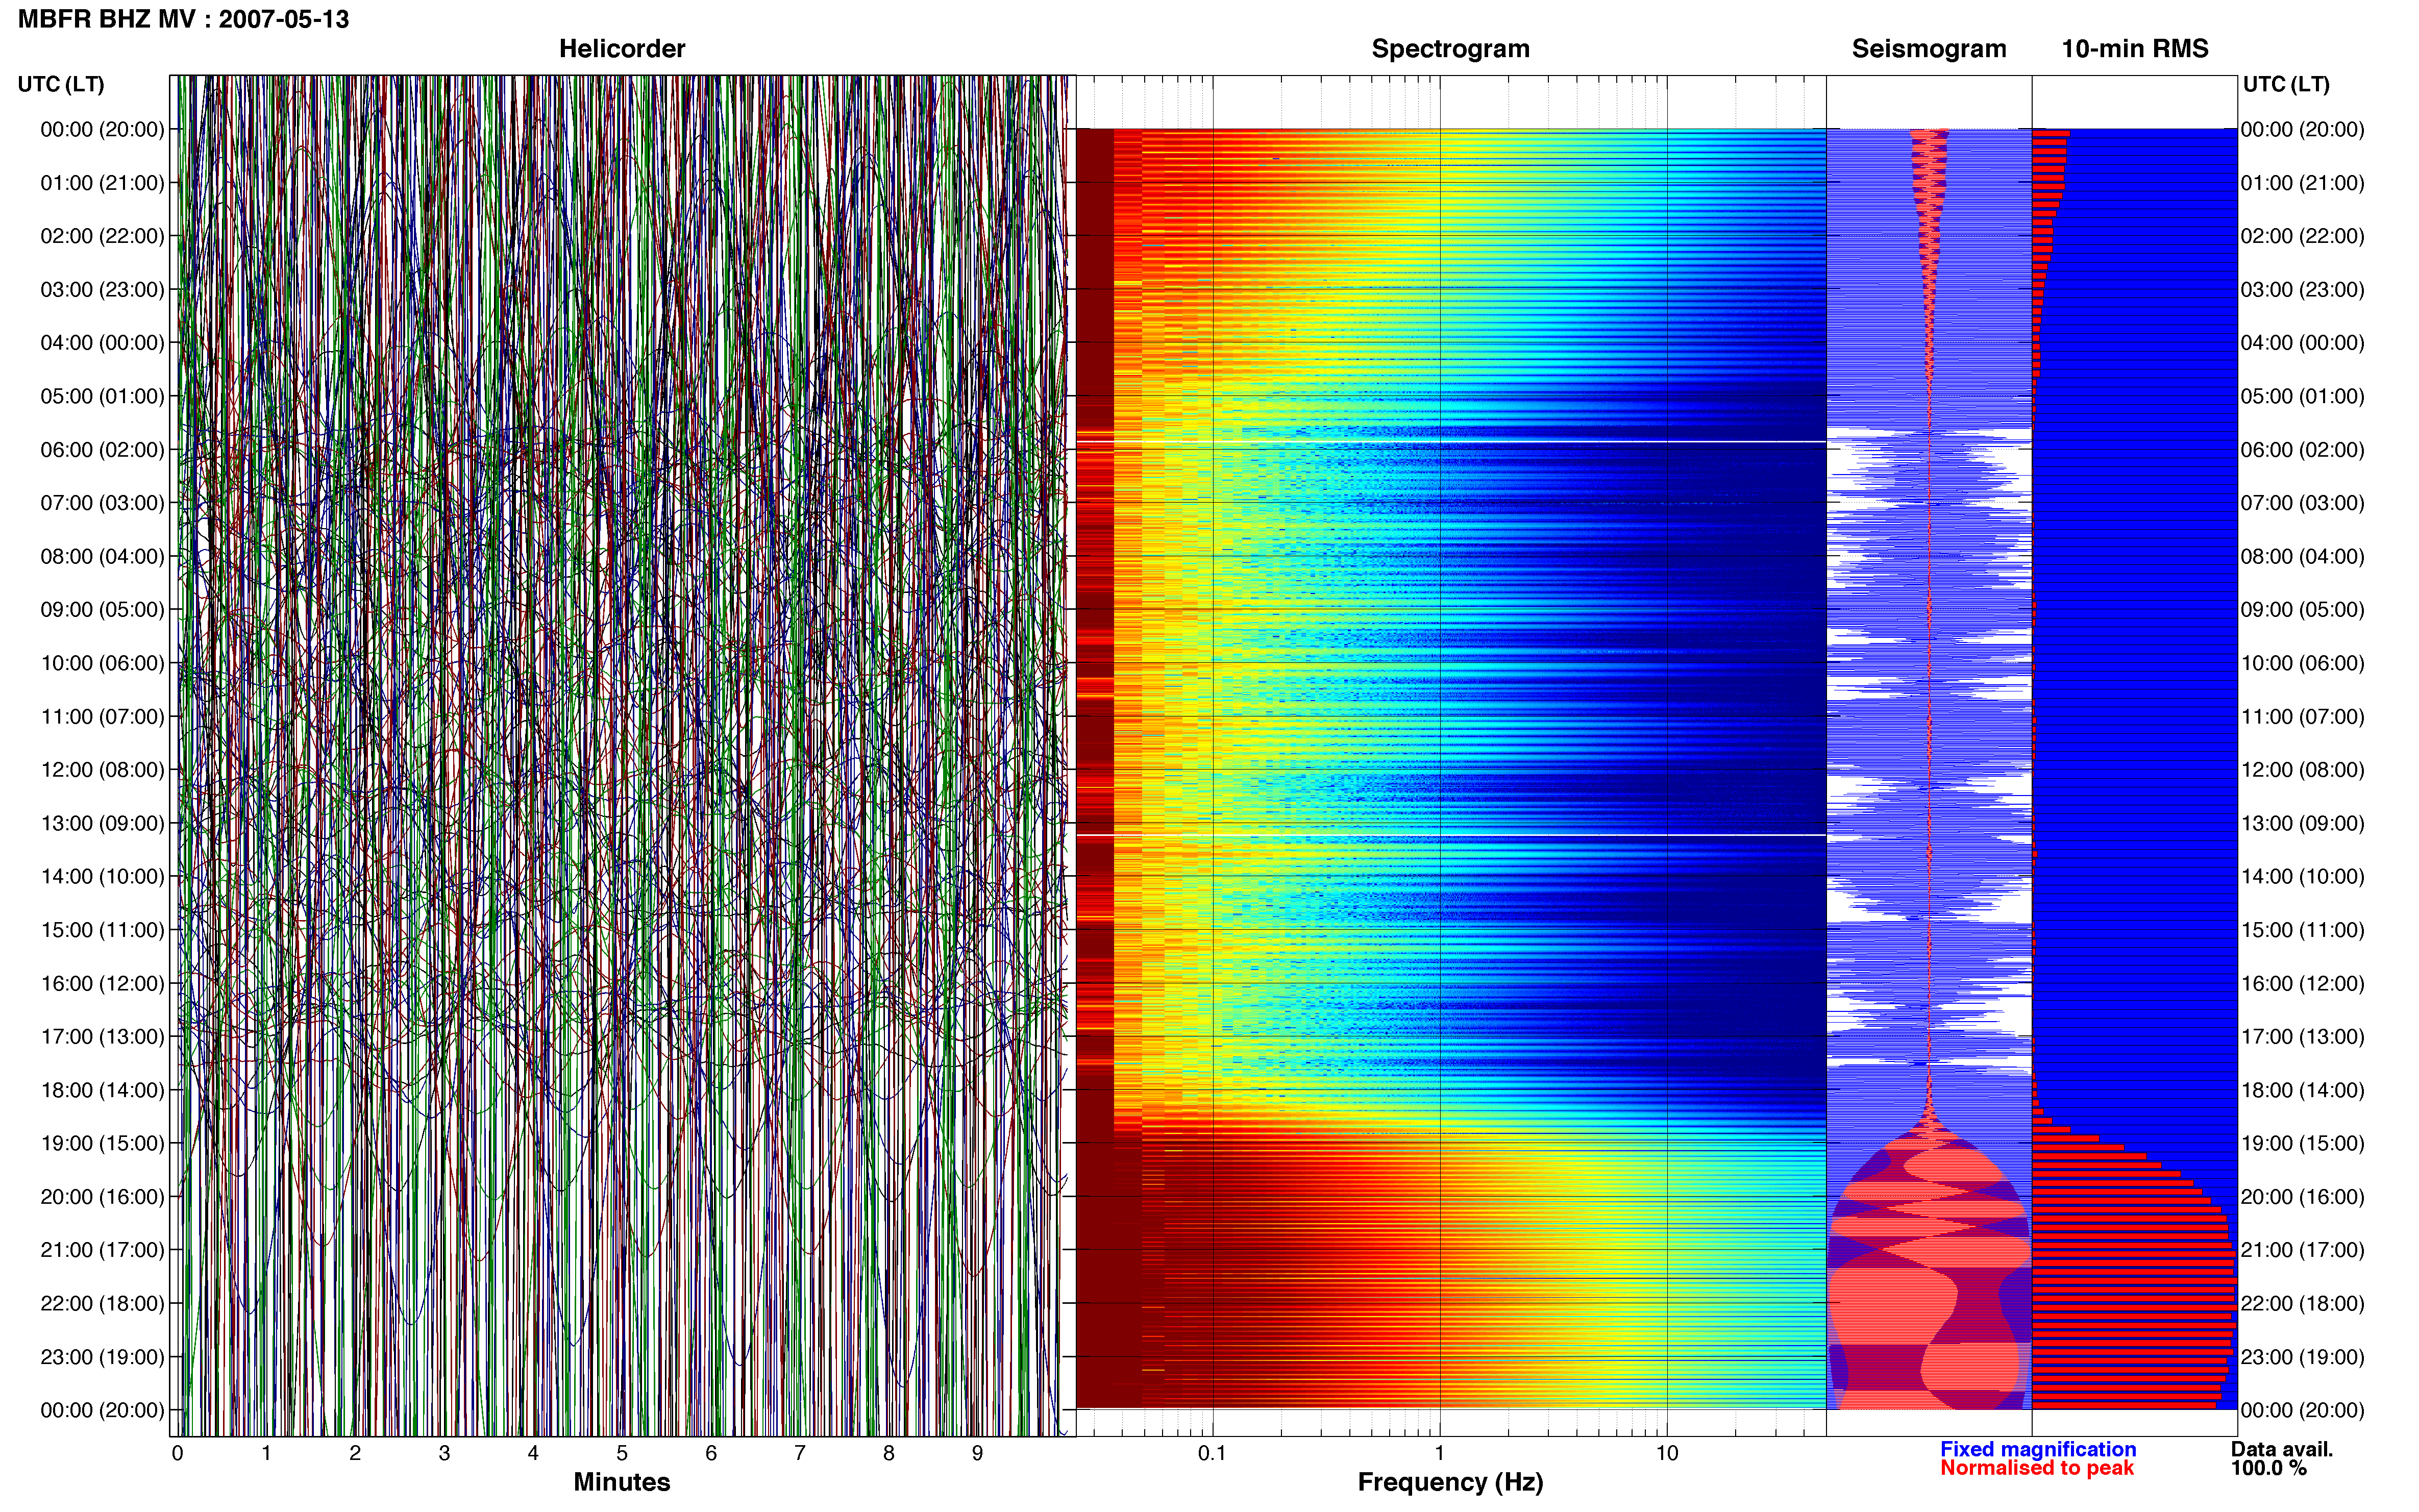Click the left '03:00 (23:00)' time label
Image resolution: width=2419 pixels, height=1512 pixels.
[x=102, y=290]
